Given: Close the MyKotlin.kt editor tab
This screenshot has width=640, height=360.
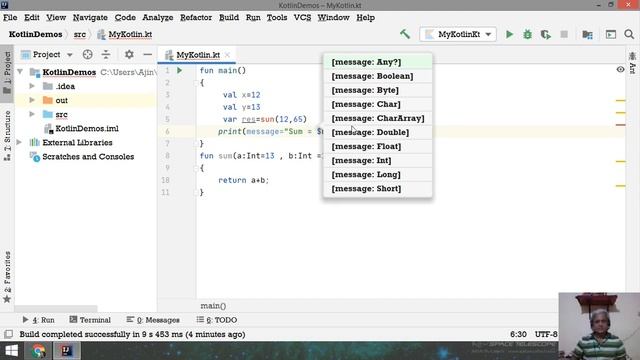Looking at the screenshot, I should (x=227, y=55).
